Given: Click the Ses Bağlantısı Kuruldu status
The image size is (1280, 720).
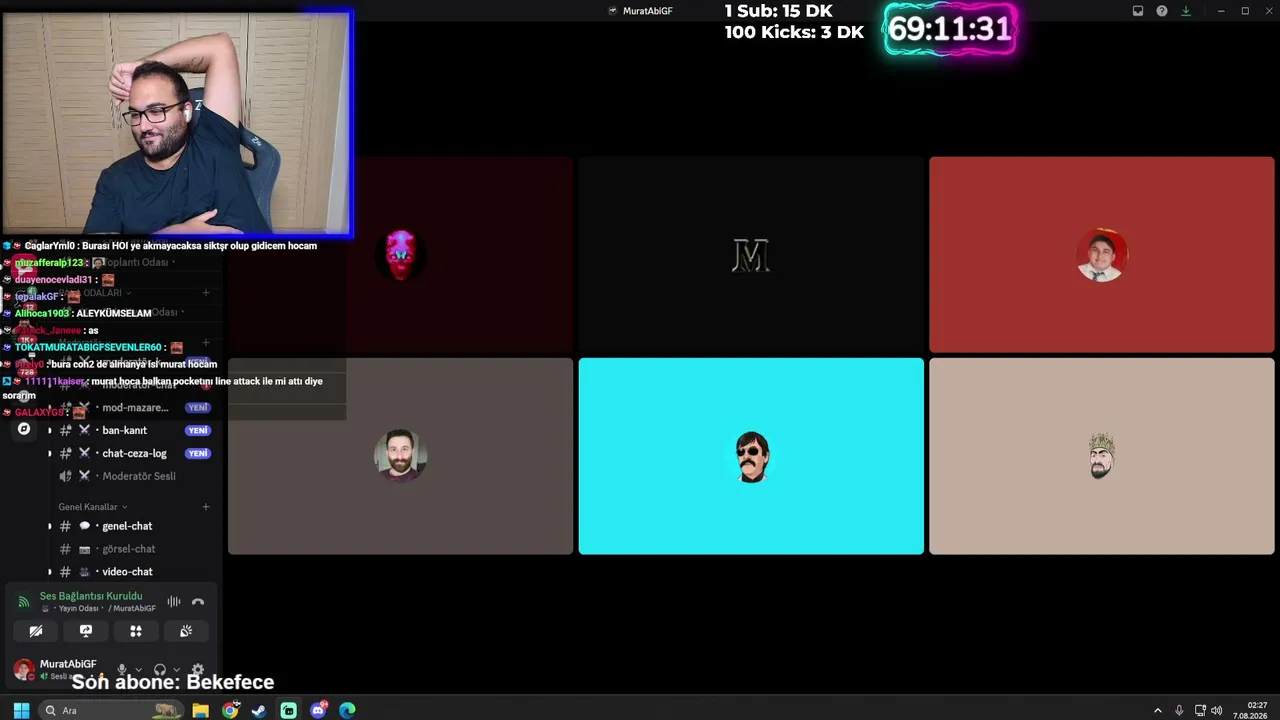Looking at the screenshot, I should [91, 596].
